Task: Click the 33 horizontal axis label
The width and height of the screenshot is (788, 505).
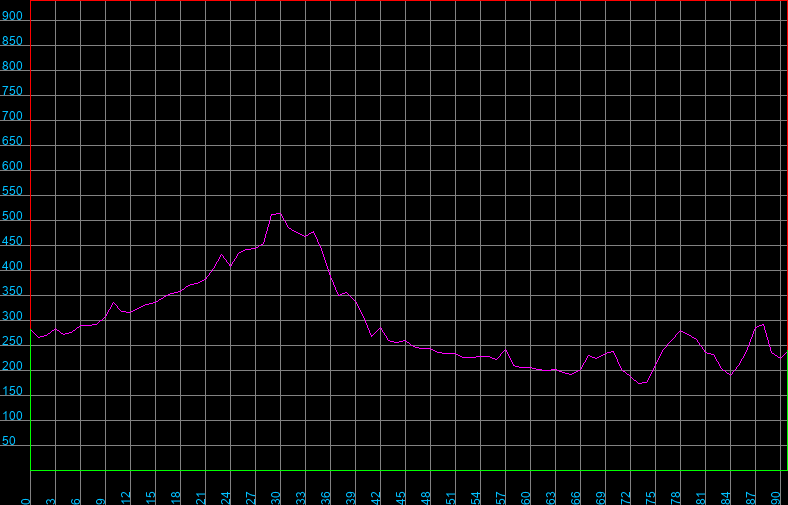Action: [x=301, y=498]
